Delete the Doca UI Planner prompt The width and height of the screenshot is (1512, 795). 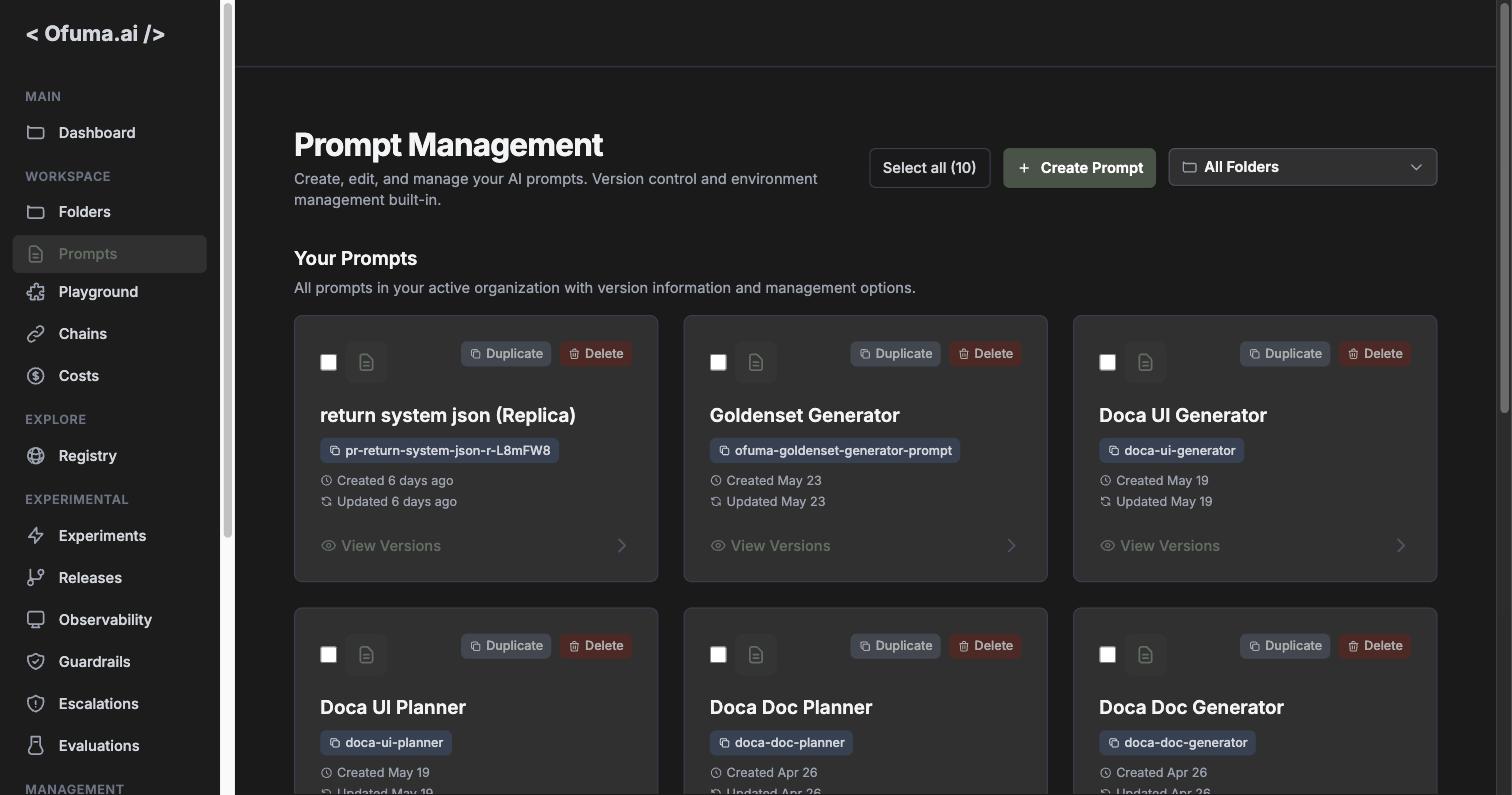click(x=596, y=646)
